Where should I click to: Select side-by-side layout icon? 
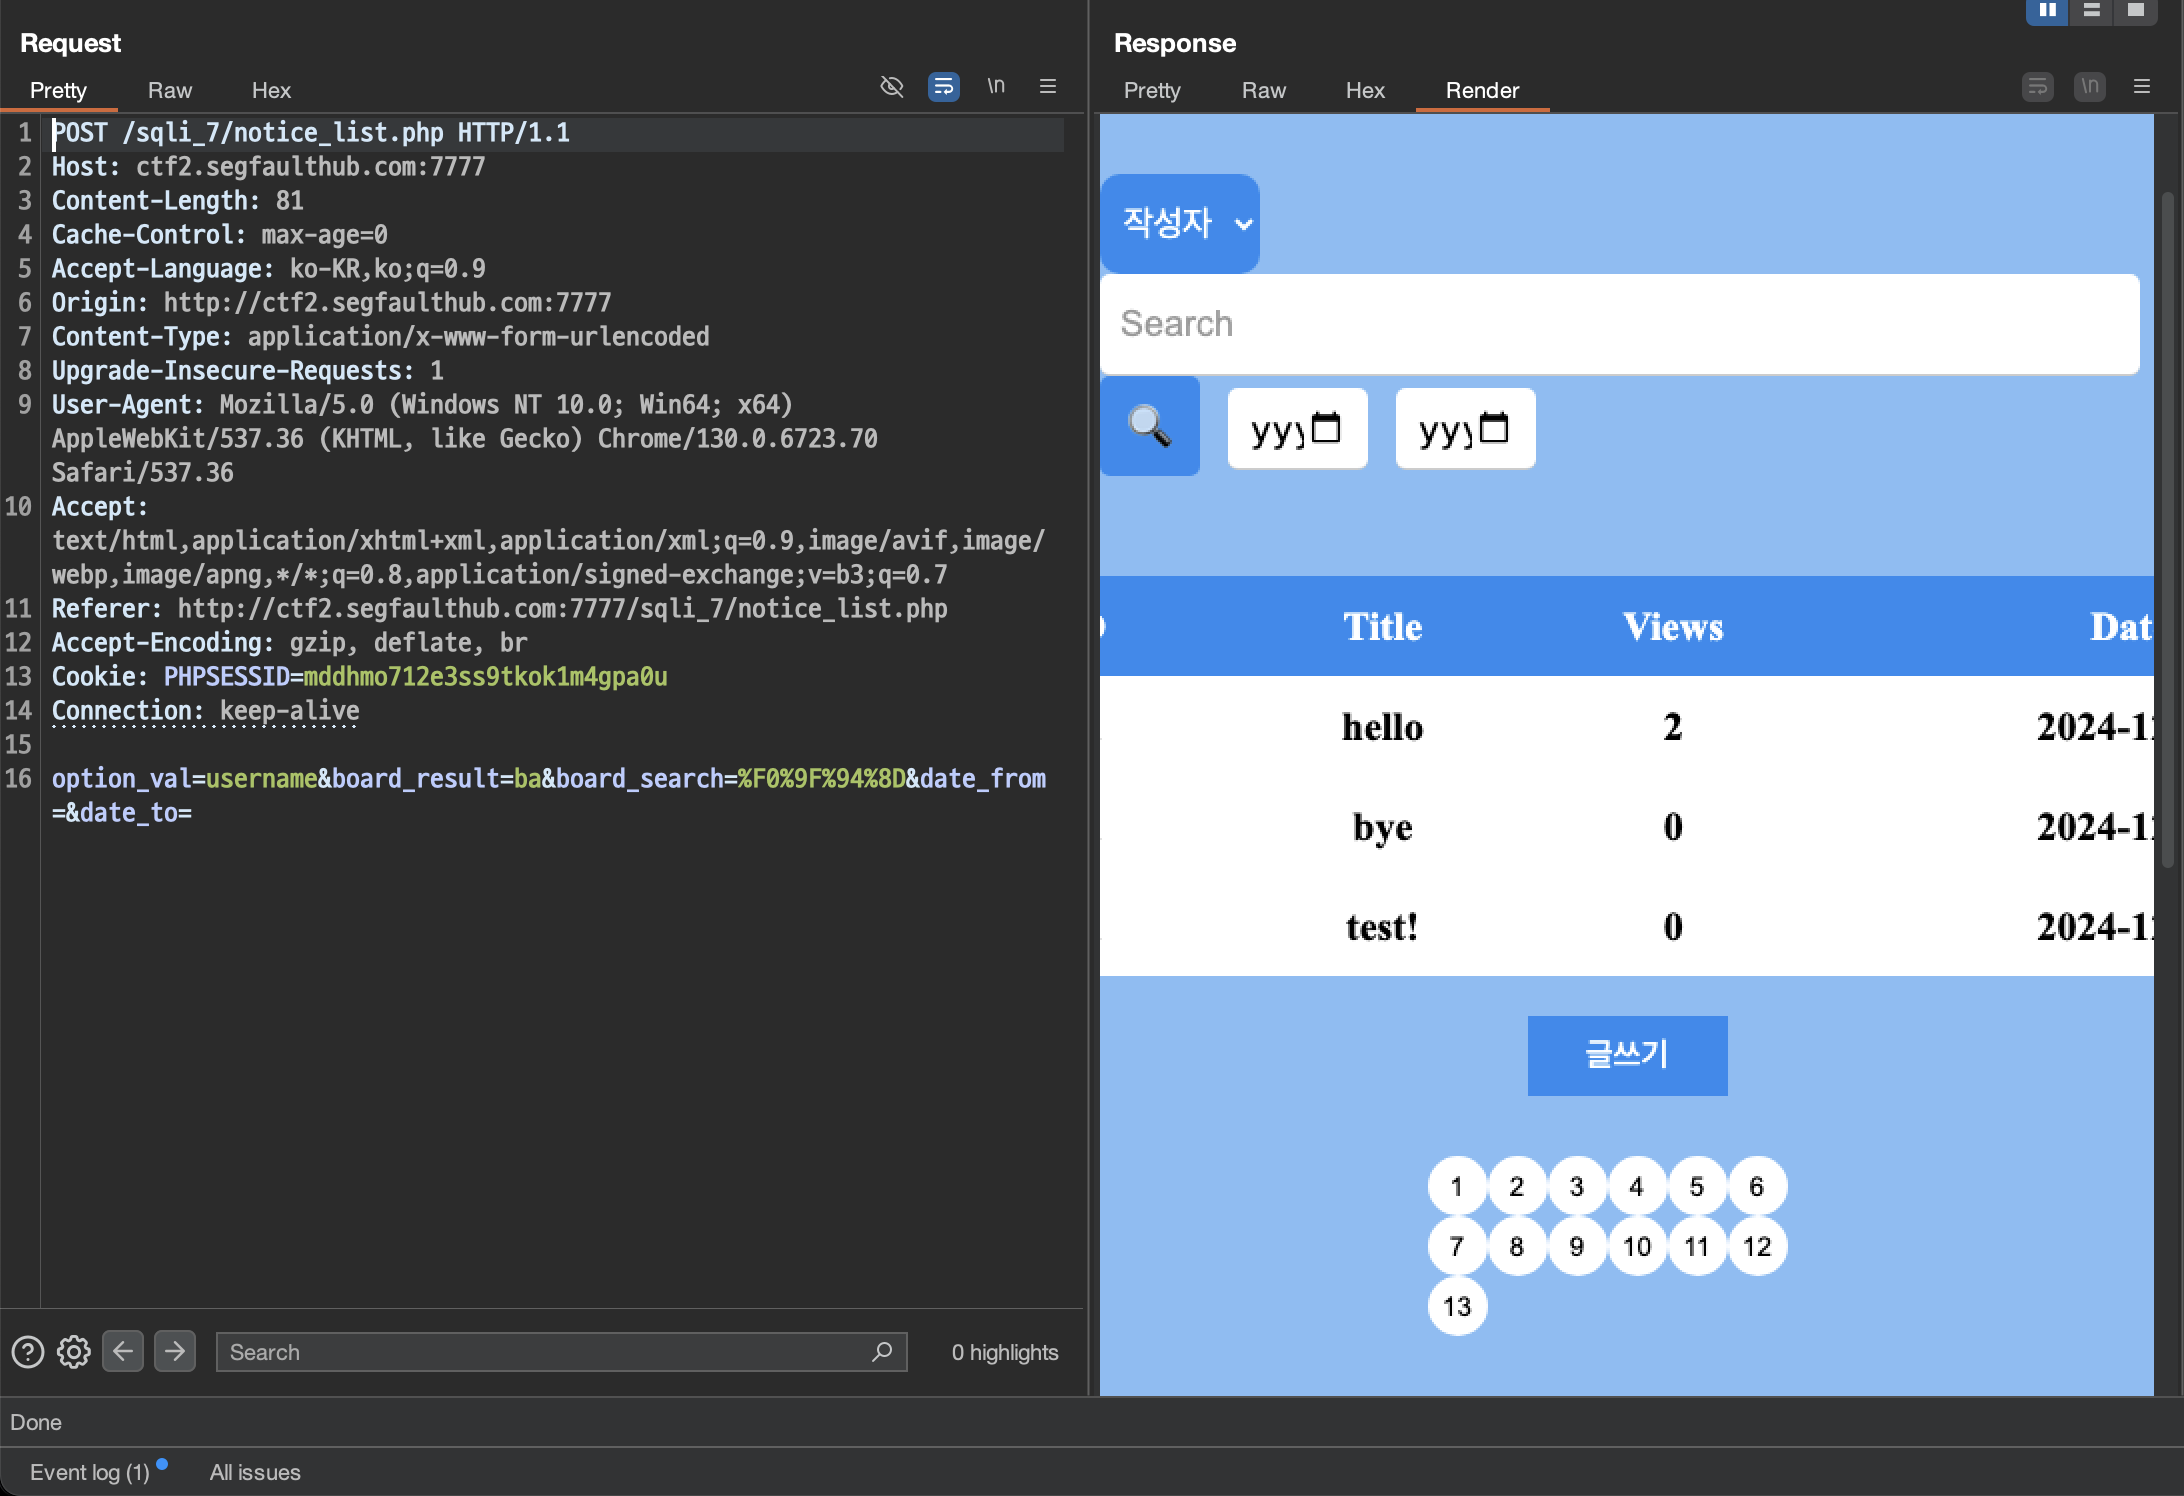coord(2047,10)
